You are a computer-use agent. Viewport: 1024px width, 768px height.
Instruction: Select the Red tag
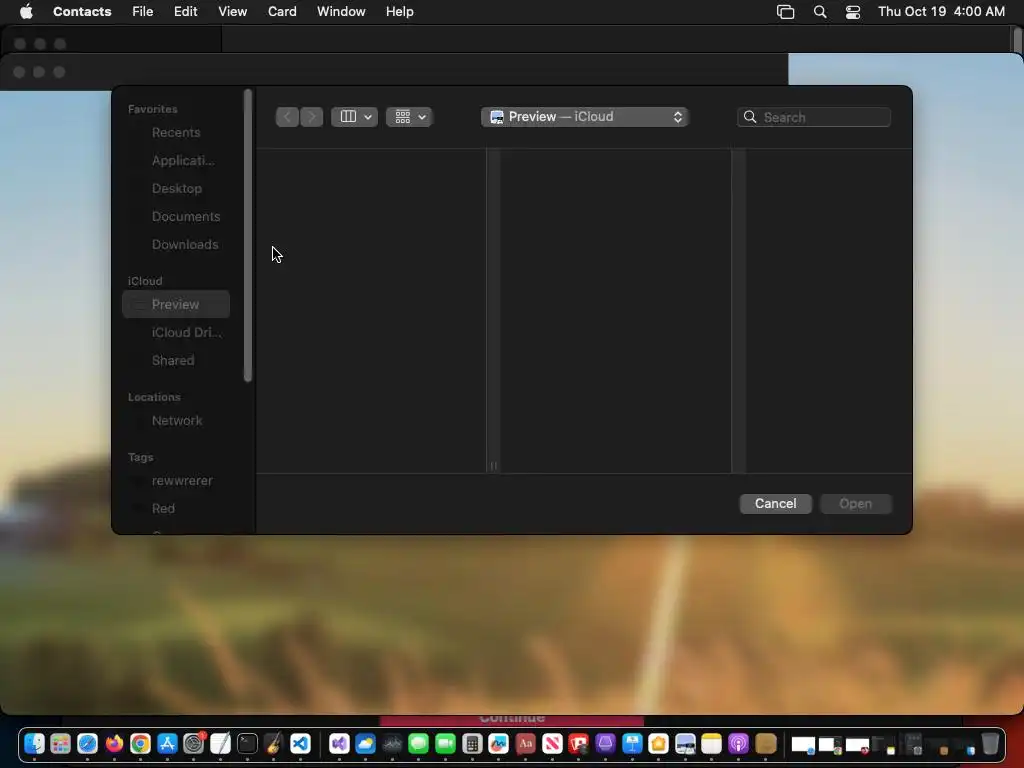tap(176, 509)
